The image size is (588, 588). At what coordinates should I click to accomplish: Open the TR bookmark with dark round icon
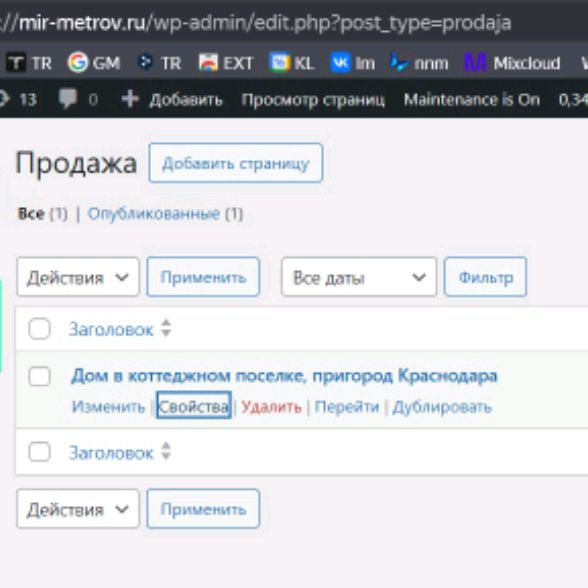pos(159,63)
